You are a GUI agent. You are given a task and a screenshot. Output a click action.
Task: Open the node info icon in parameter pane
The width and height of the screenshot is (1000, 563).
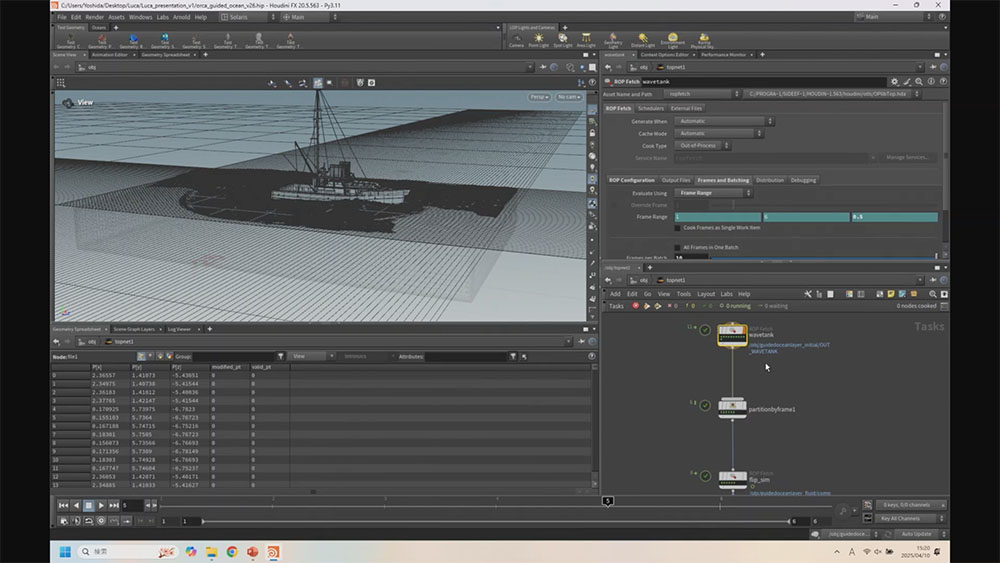(x=931, y=82)
